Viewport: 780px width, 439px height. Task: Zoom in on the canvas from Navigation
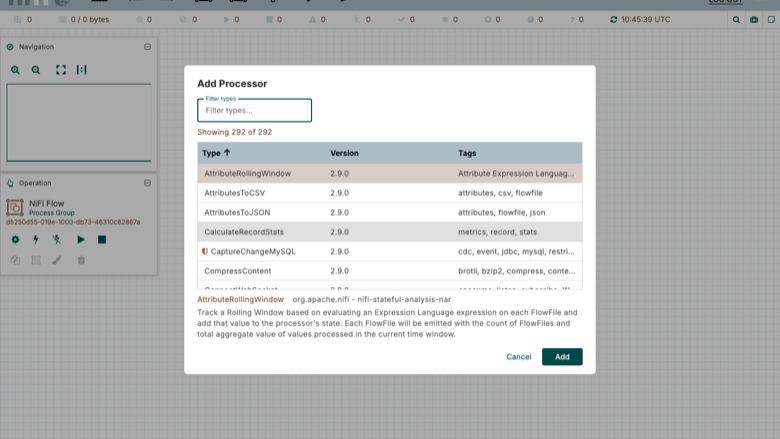pos(15,70)
